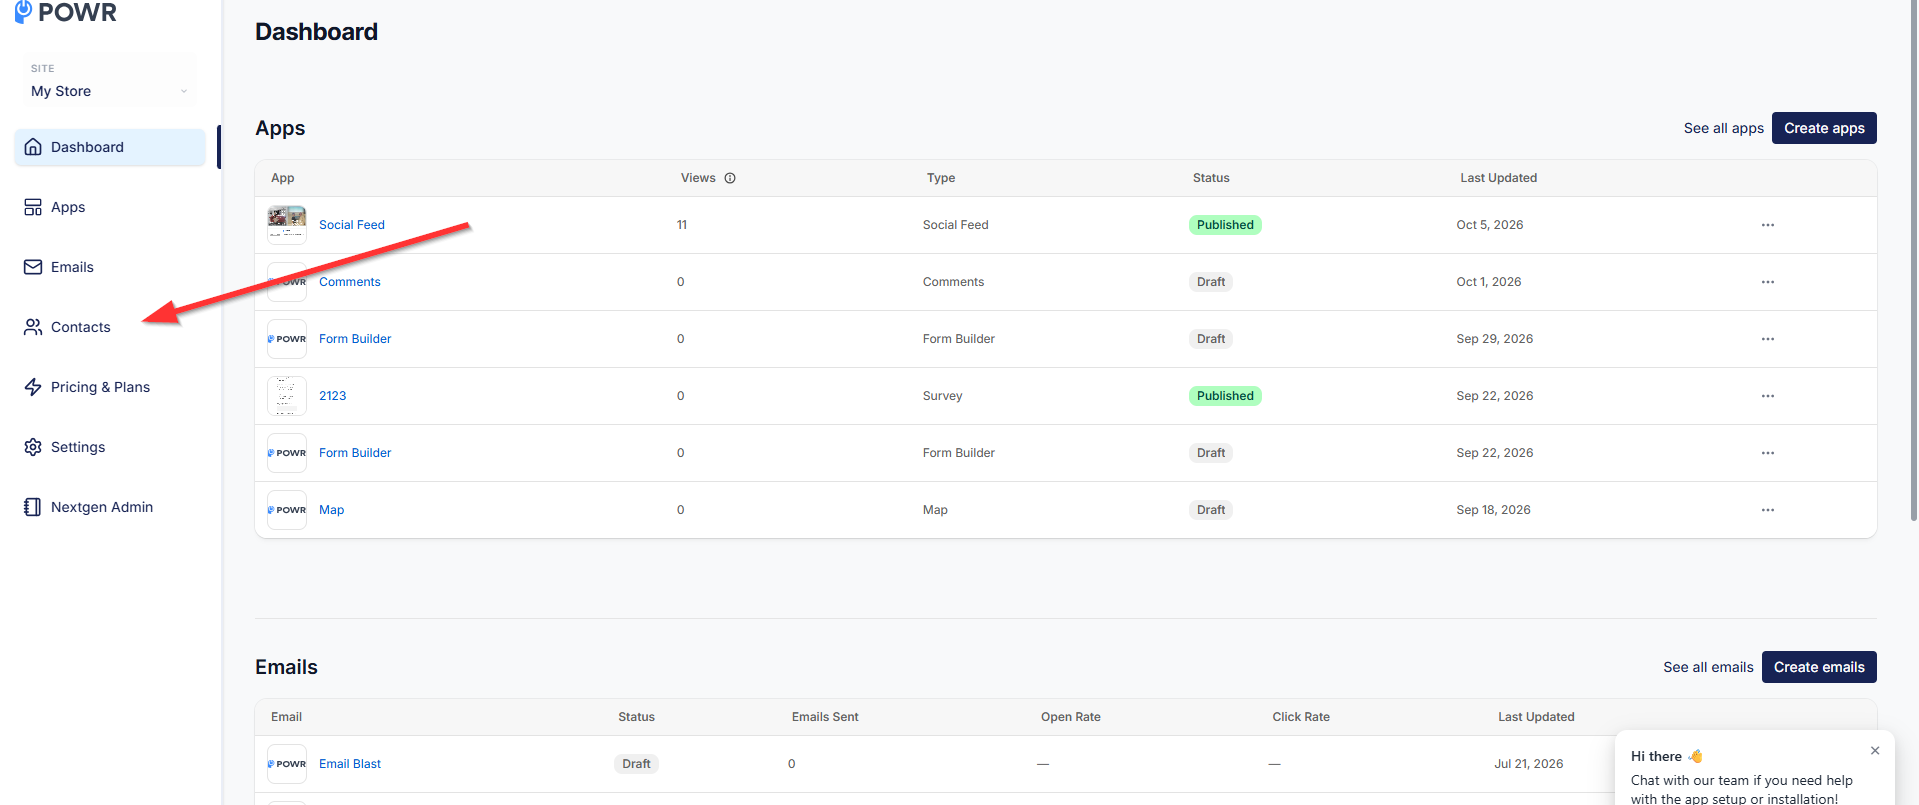Click the Published status badge for Social Feed
This screenshot has width=1919, height=805.
pos(1225,225)
